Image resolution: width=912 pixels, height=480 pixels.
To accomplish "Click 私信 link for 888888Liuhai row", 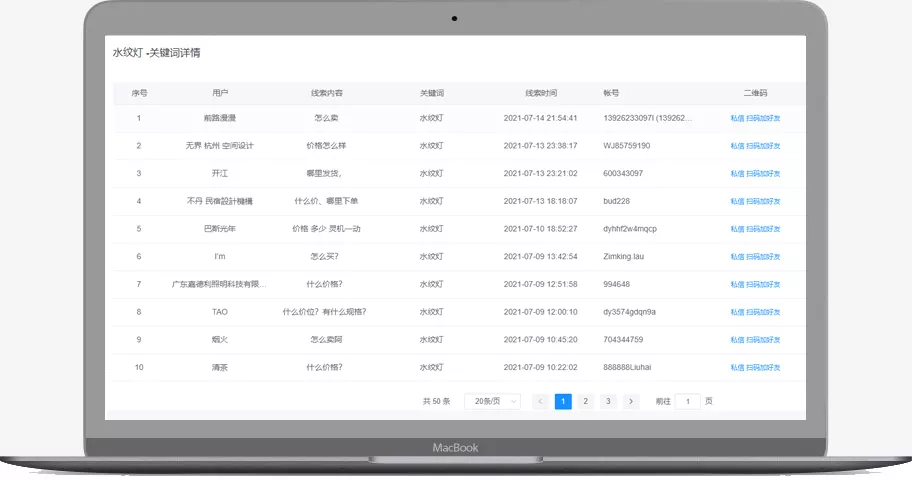I will [737, 368].
